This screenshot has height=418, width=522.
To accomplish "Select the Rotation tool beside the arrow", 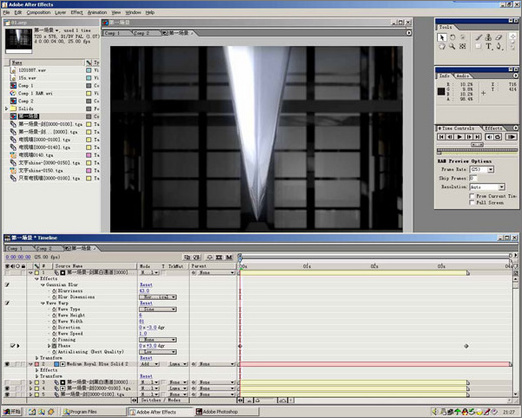I will 452,37.
